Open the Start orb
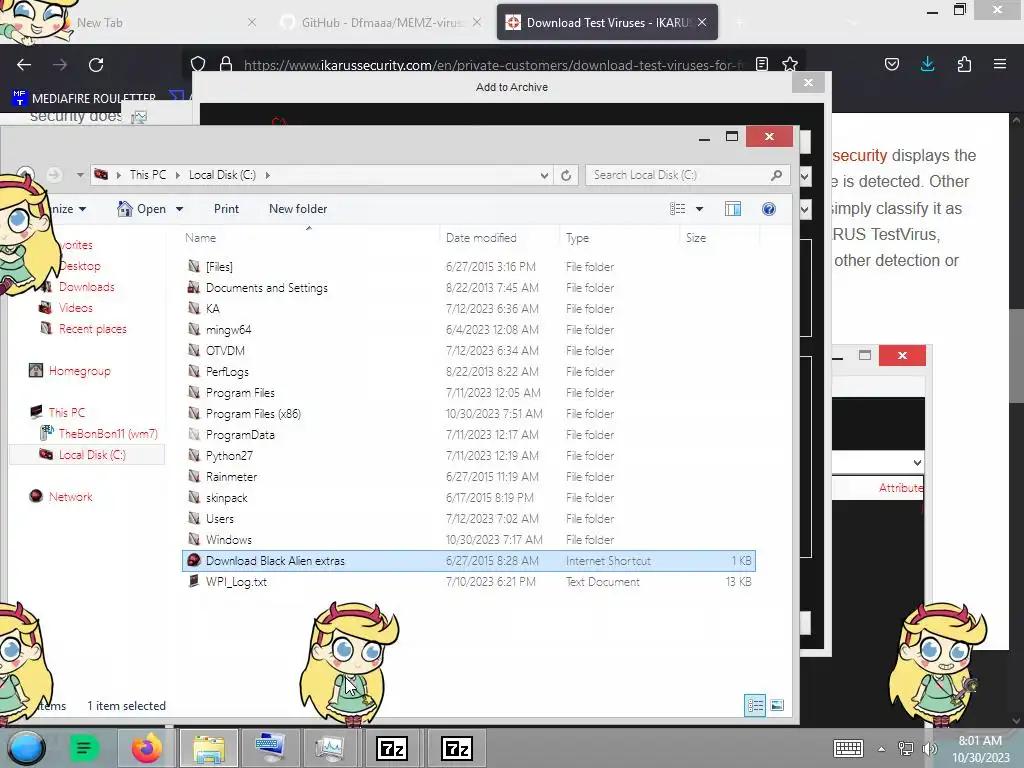 pos(27,748)
